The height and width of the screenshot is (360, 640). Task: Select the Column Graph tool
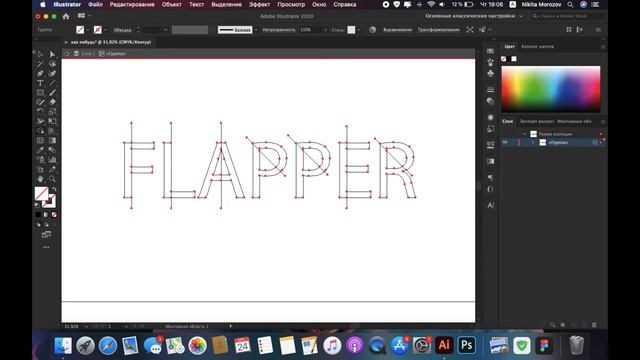coord(52,160)
